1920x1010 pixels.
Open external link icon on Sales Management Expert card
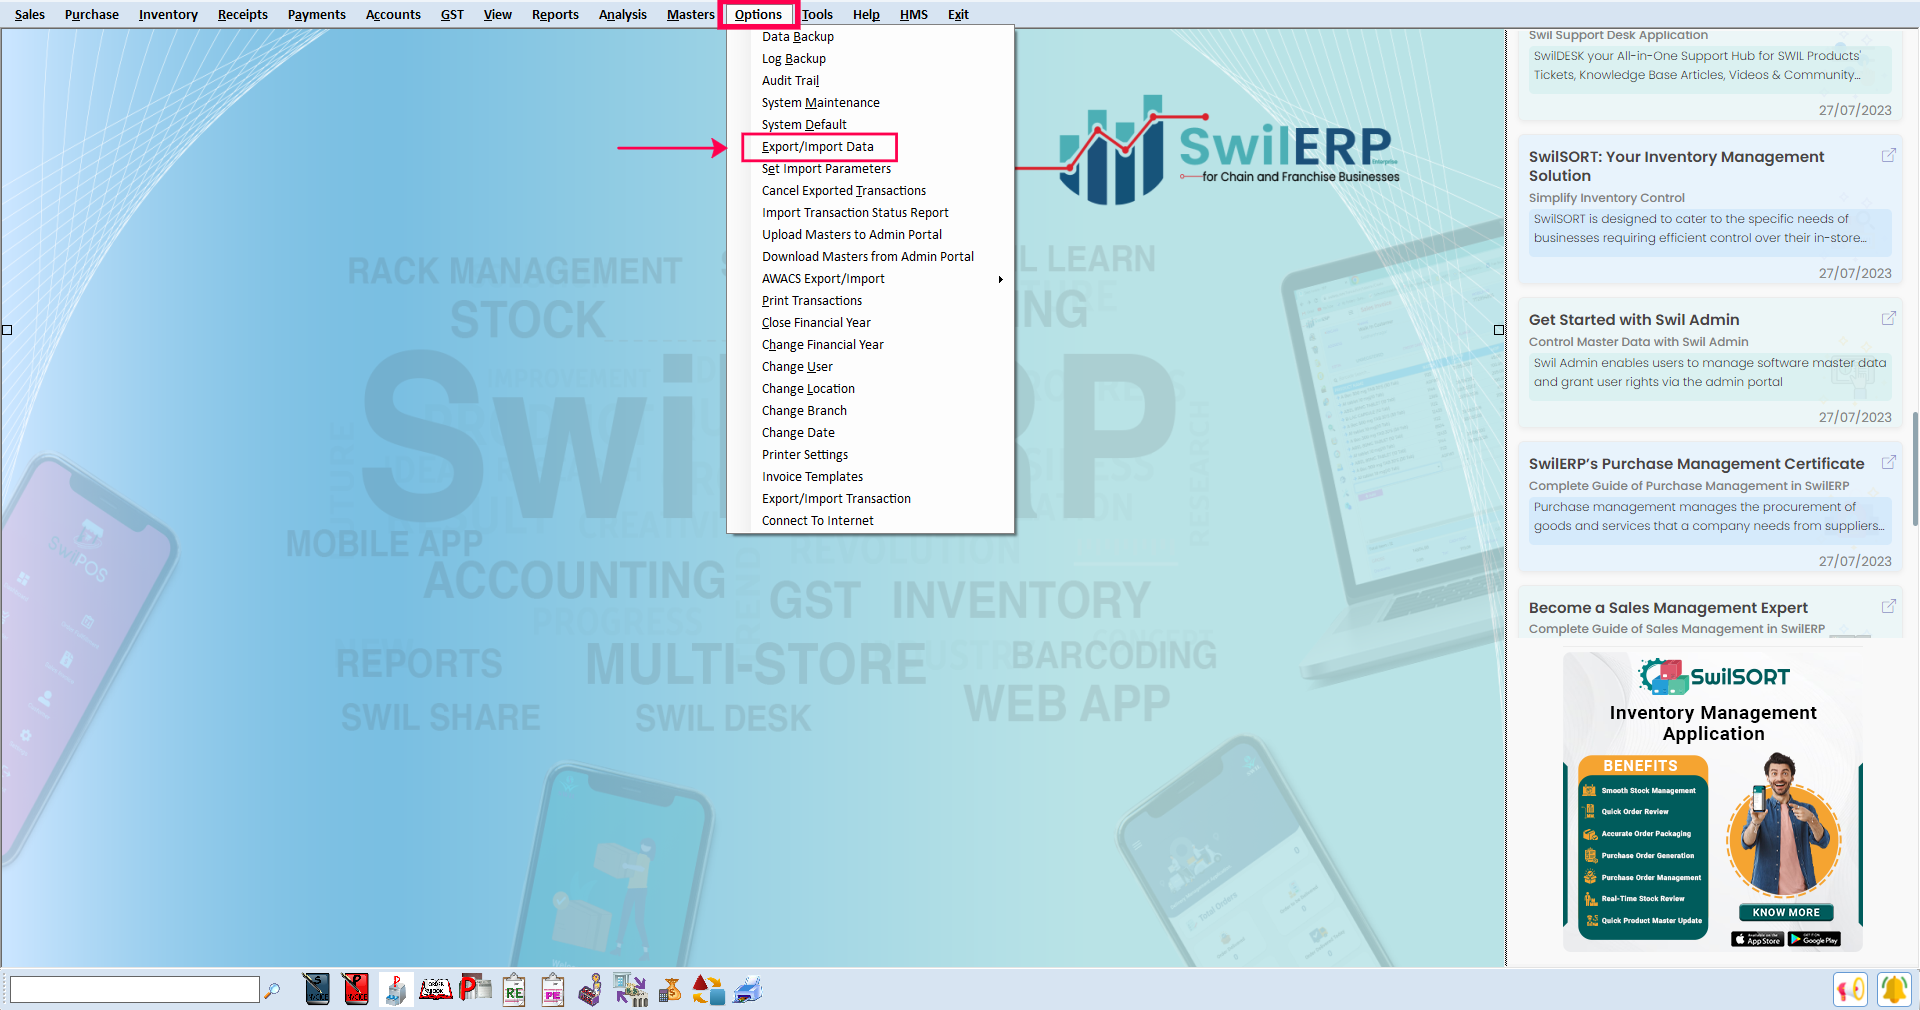pos(1888,606)
